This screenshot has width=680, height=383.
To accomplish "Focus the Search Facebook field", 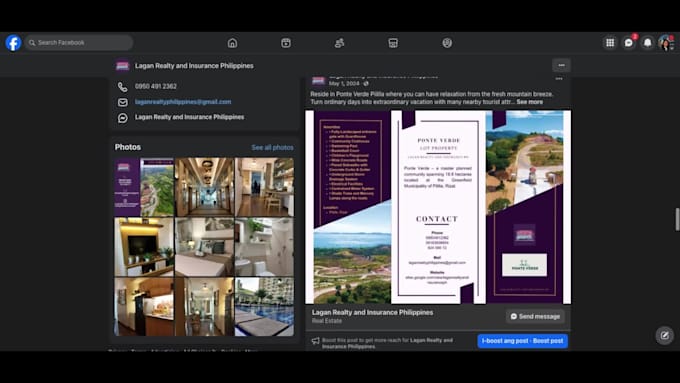I will tap(79, 43).
